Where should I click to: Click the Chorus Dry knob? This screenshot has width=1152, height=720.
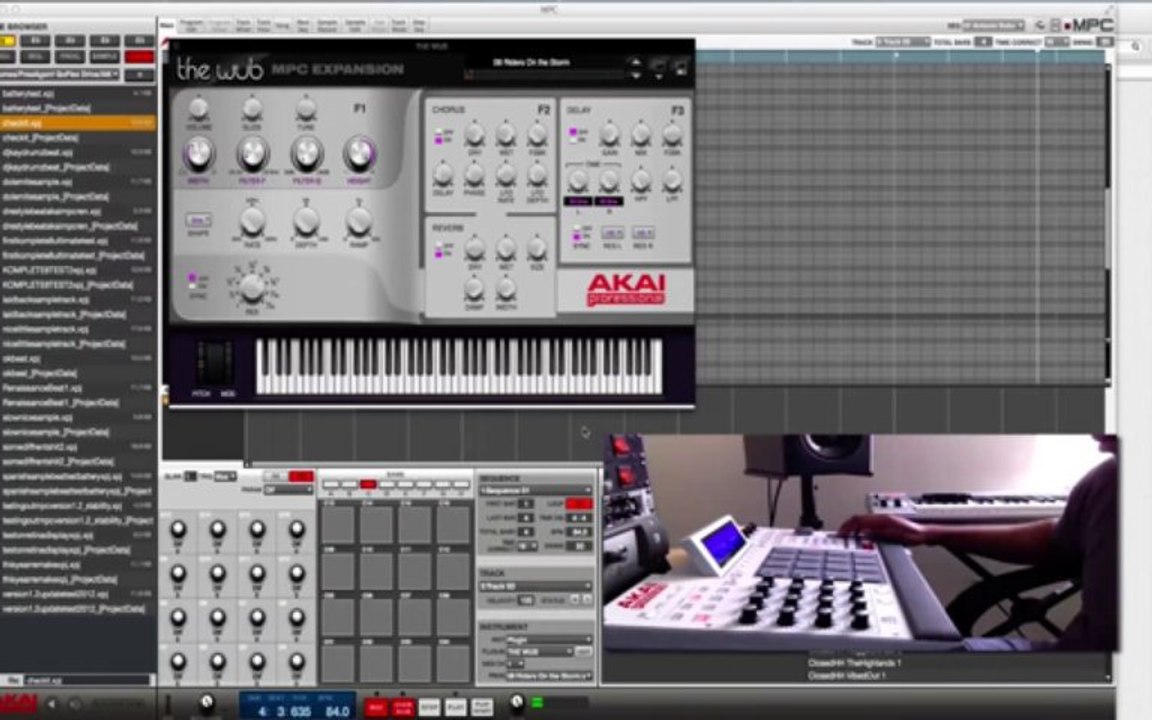(x=475, y=134)
